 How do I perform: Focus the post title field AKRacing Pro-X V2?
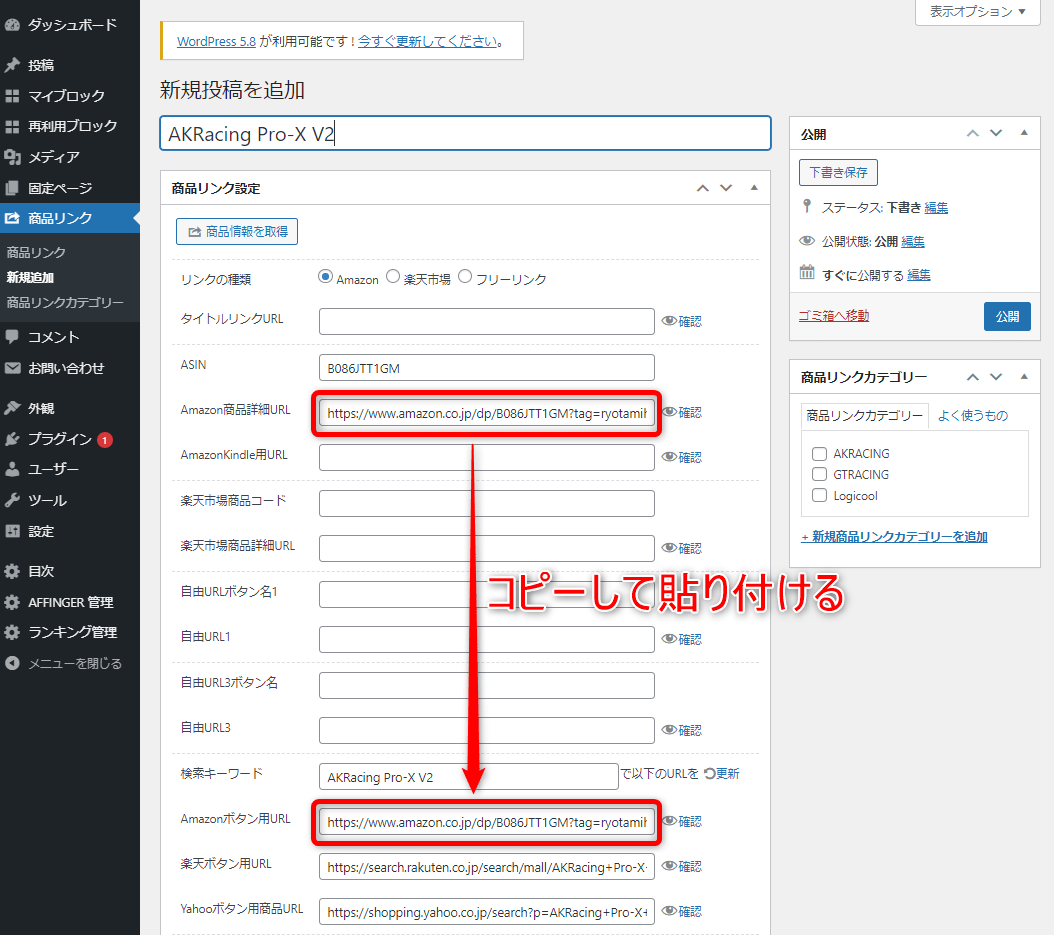point(465,133)
